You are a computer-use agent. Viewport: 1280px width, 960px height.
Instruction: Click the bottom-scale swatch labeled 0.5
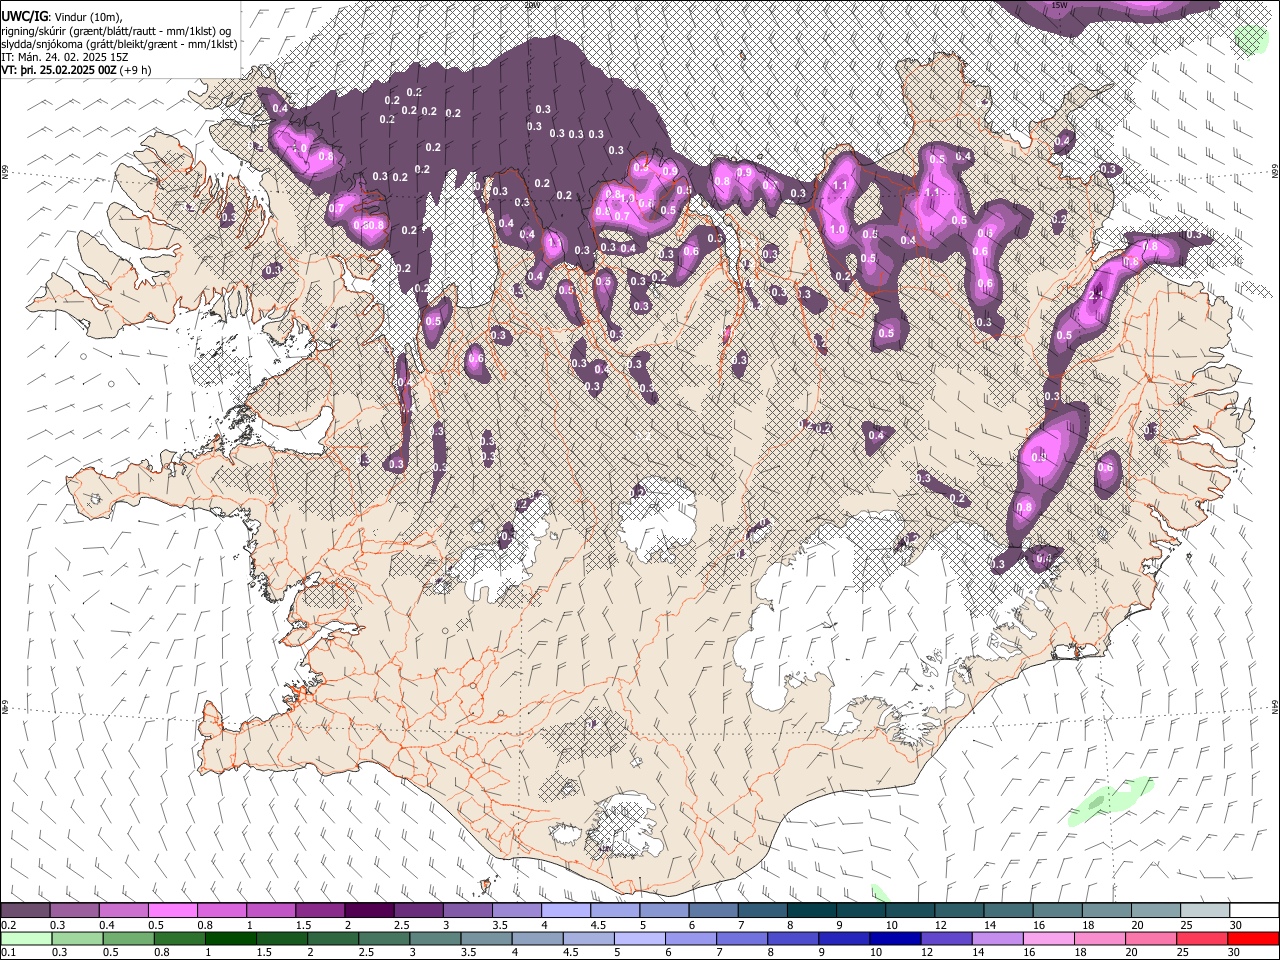[128, 938]
